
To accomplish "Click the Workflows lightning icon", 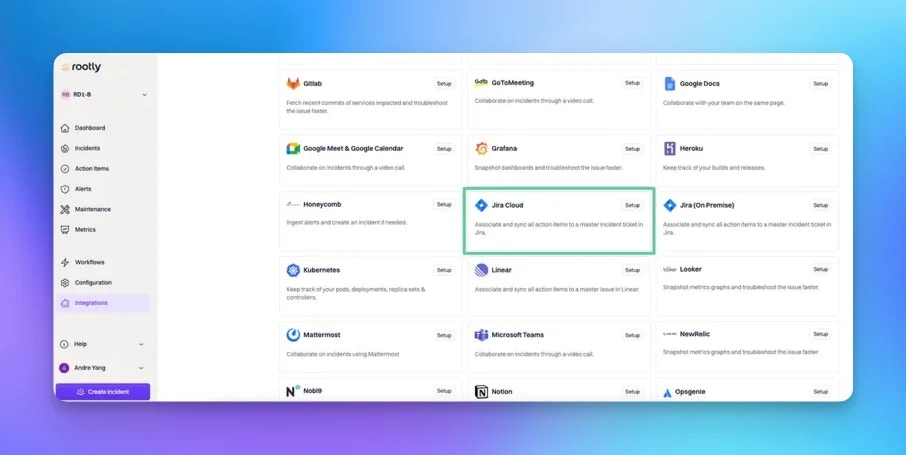I will click(65, 262).
